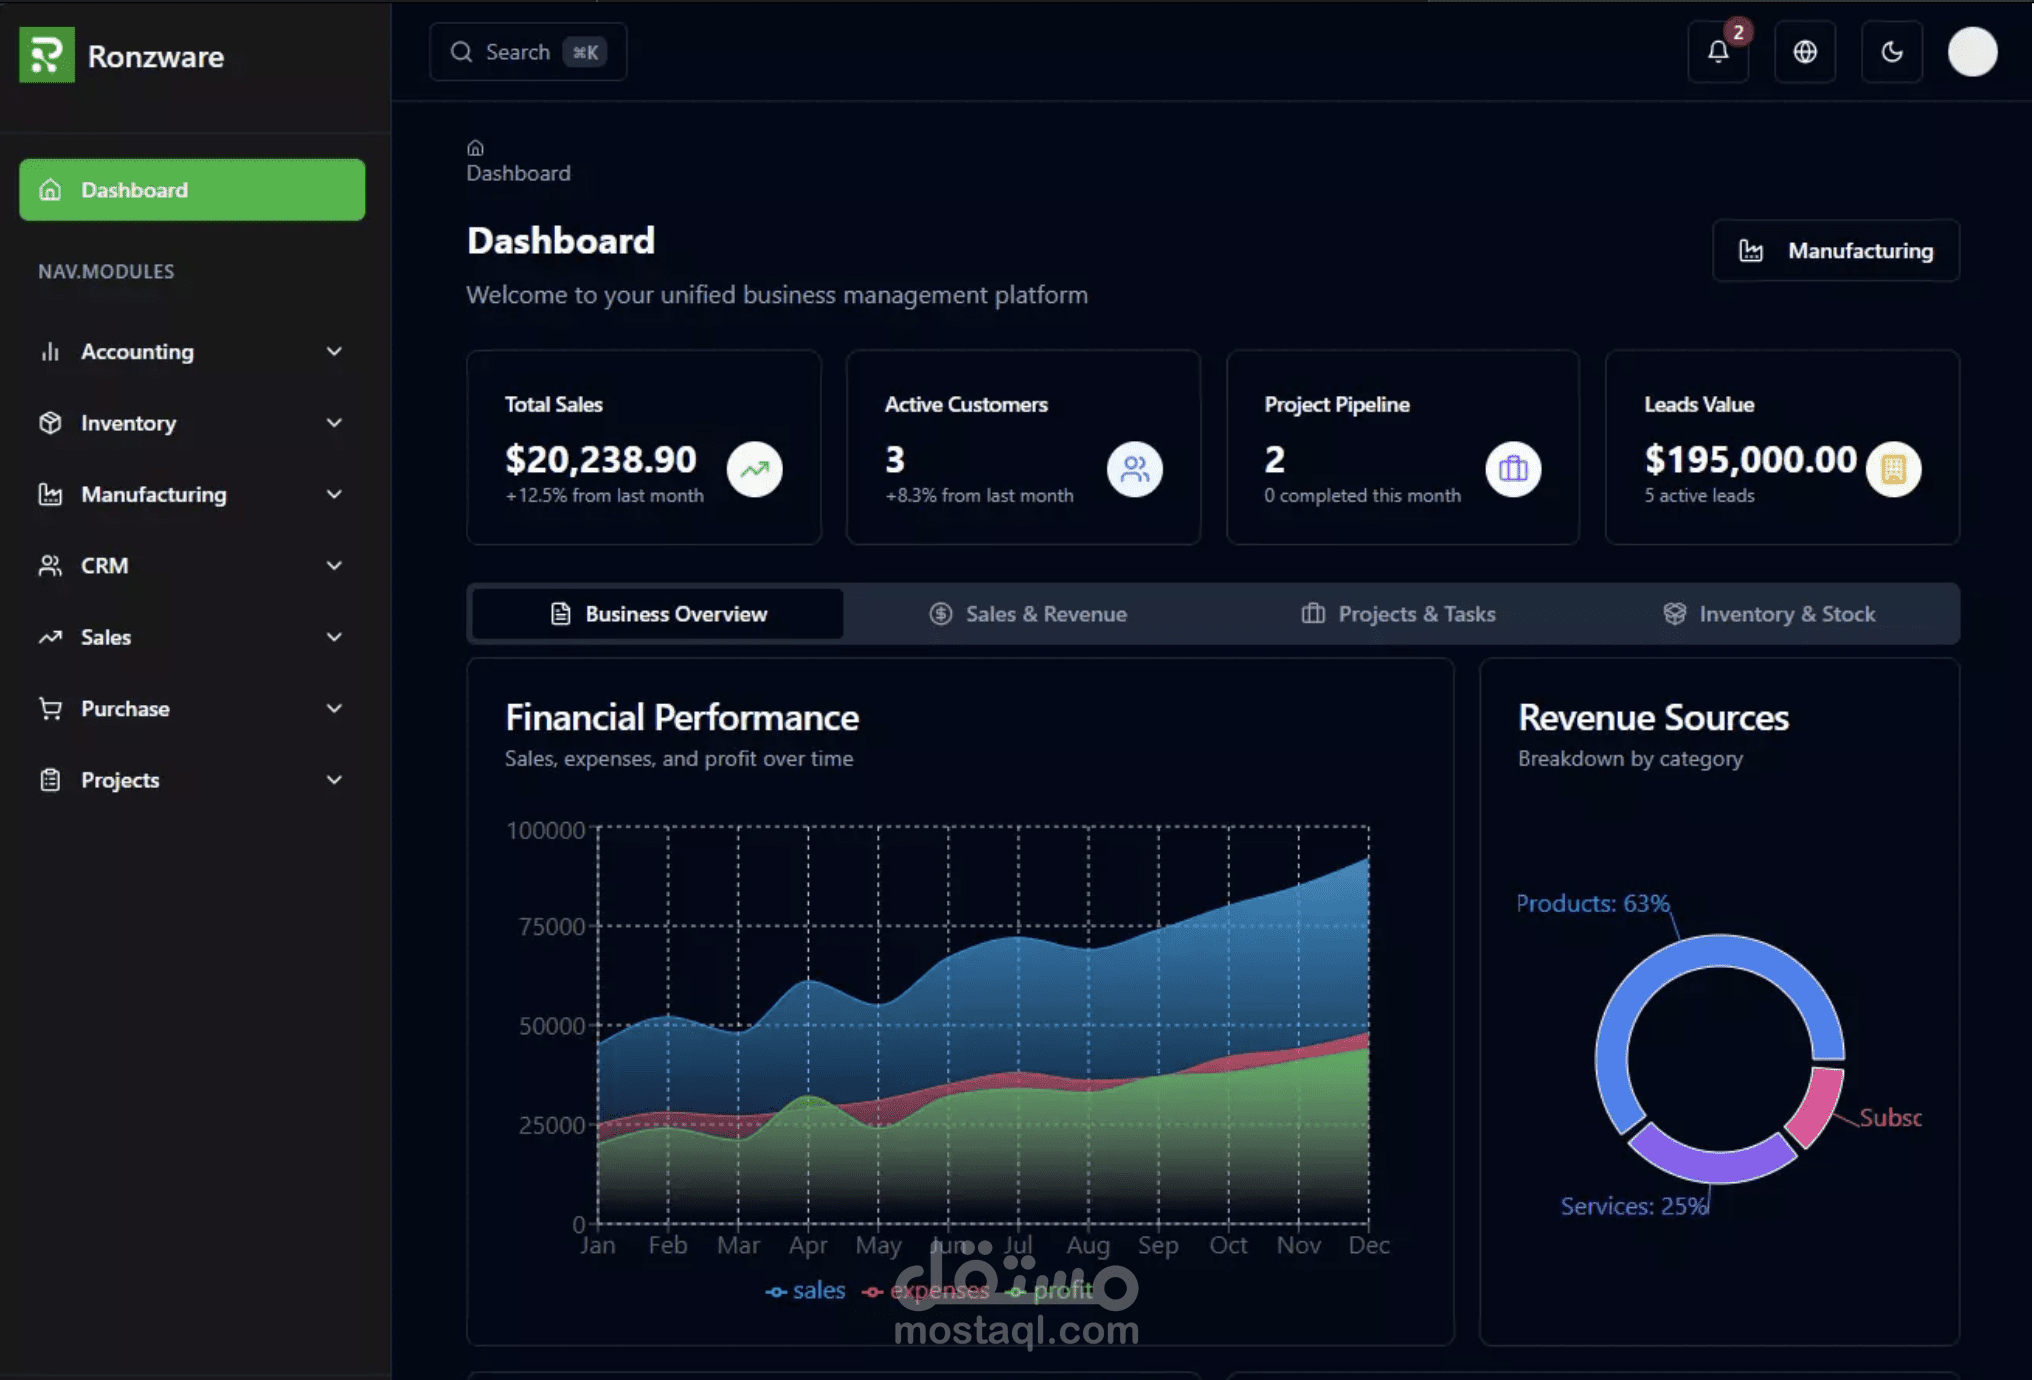
Task: Click the Search input field
Action: [x=517, y=52]
